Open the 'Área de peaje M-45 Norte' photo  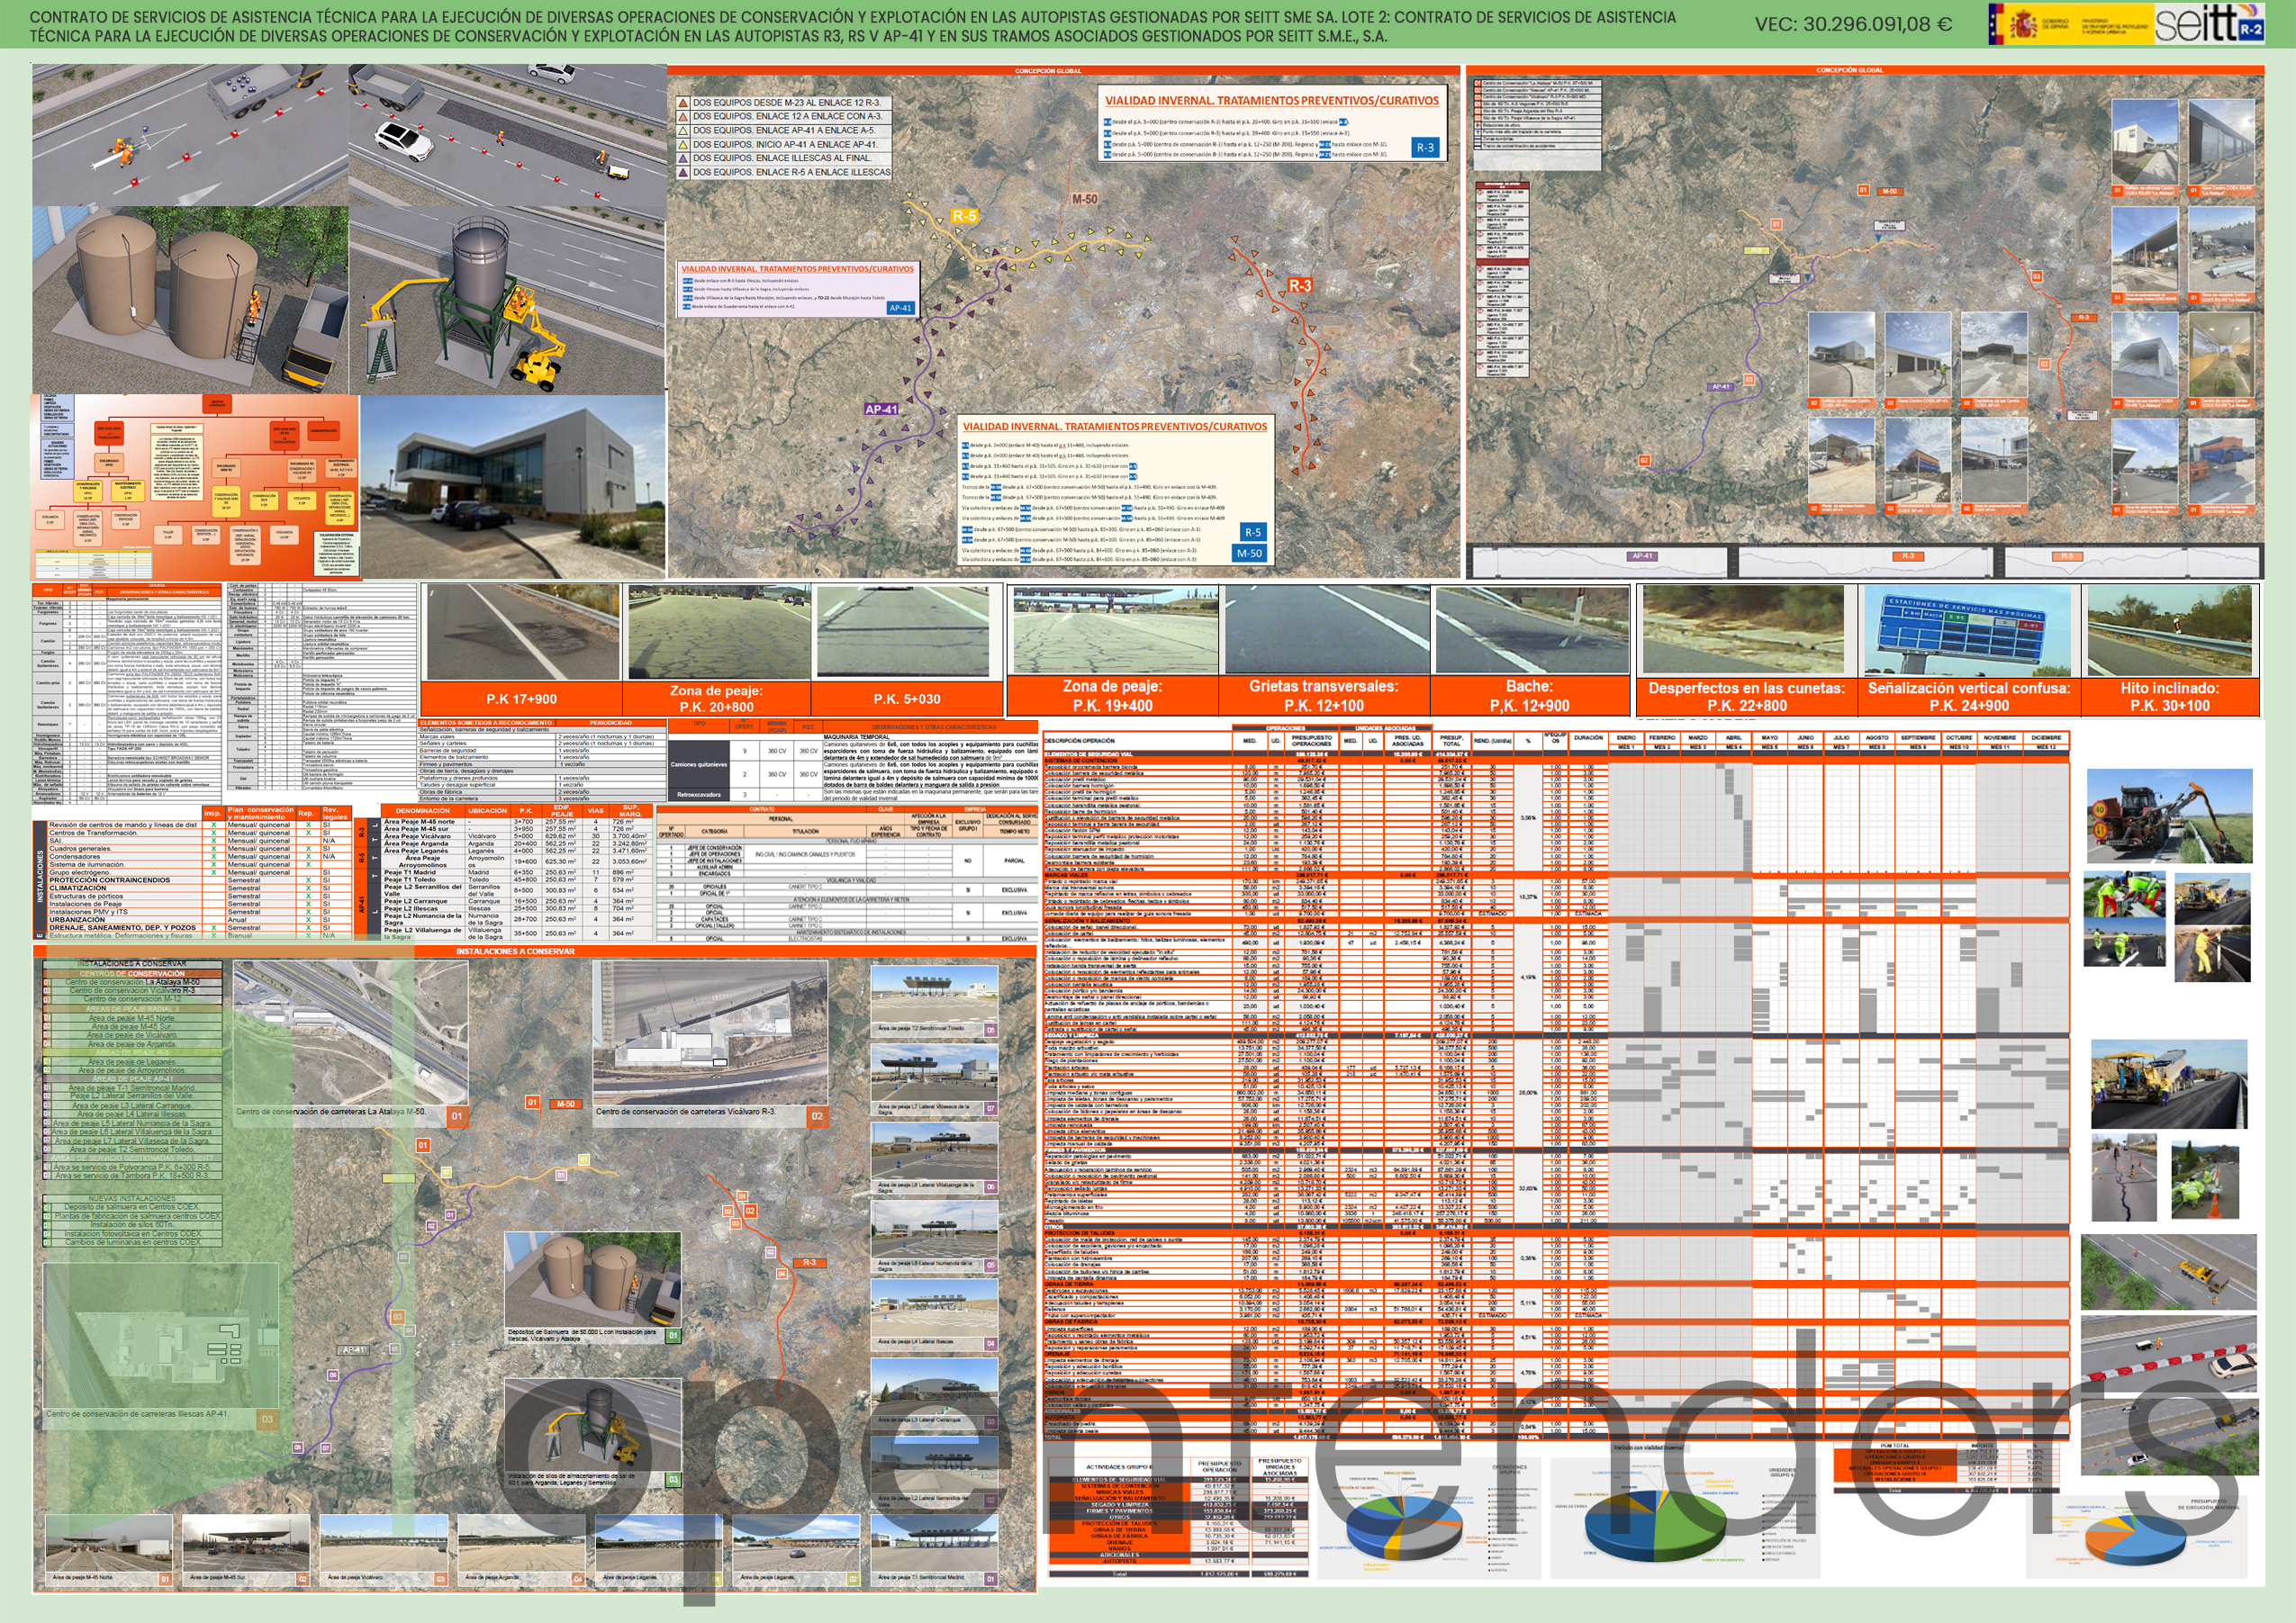(x=108, y=1544)
